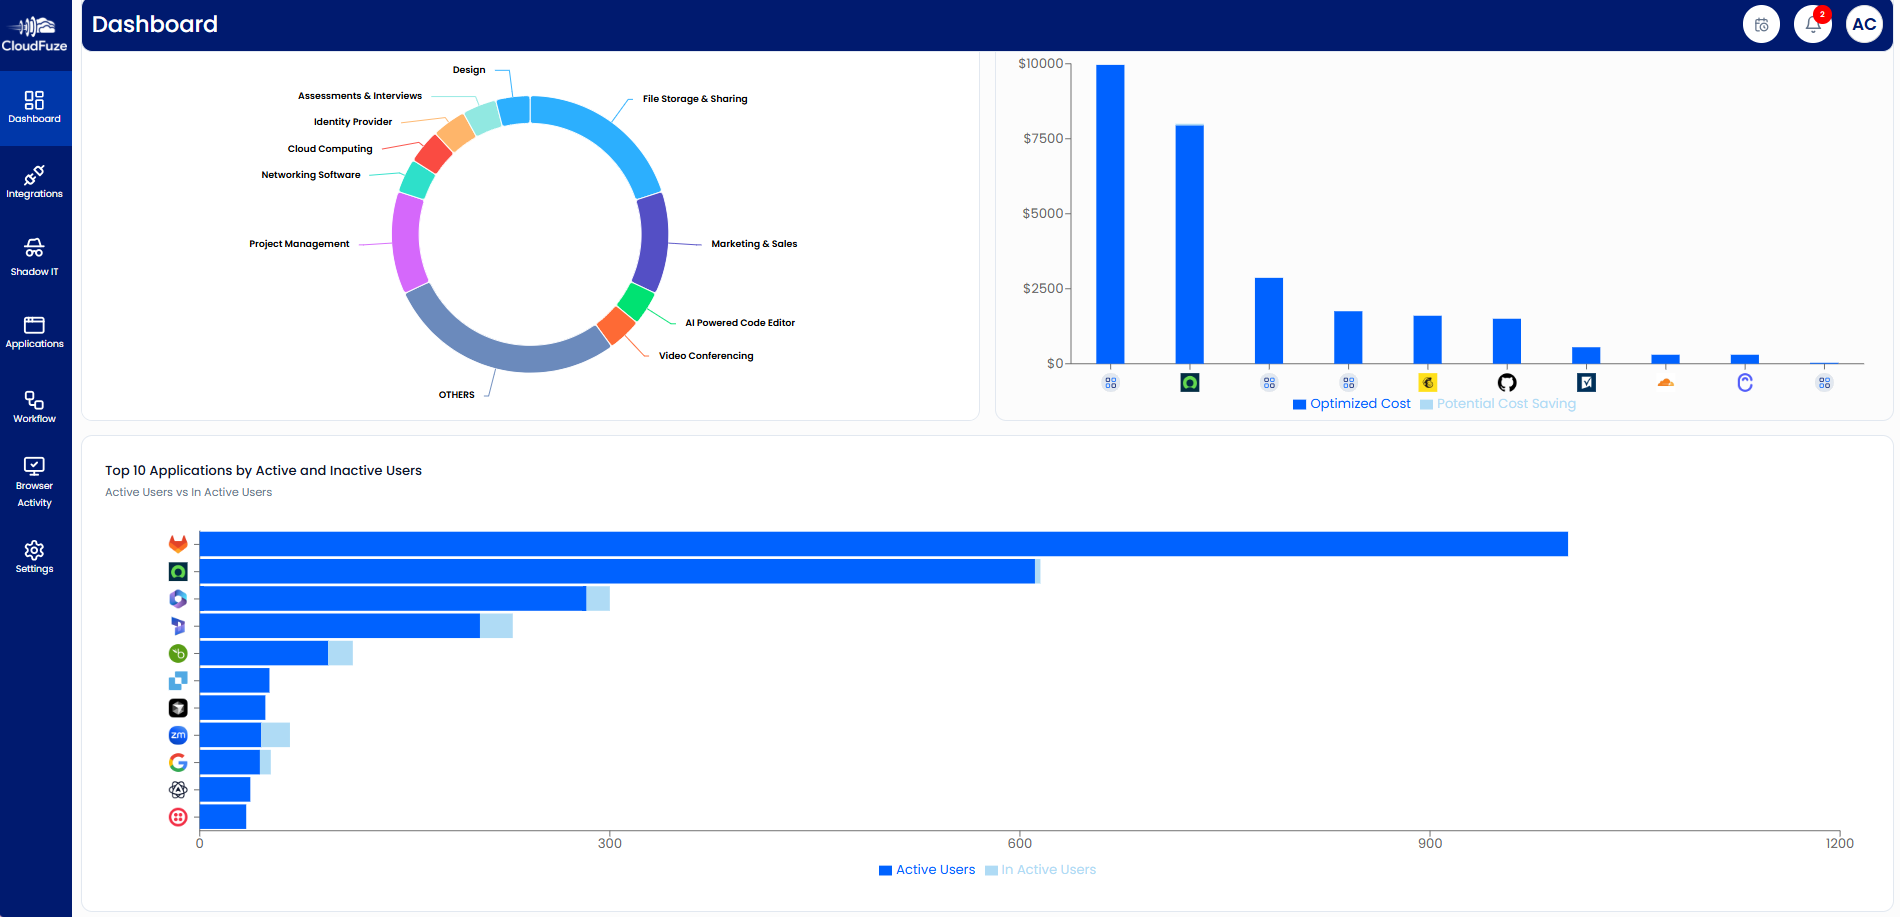The height and width of the screenshot is (917, 1900).
Task: Toggle the In Active Users legend
Action: tap(1040, 869)
